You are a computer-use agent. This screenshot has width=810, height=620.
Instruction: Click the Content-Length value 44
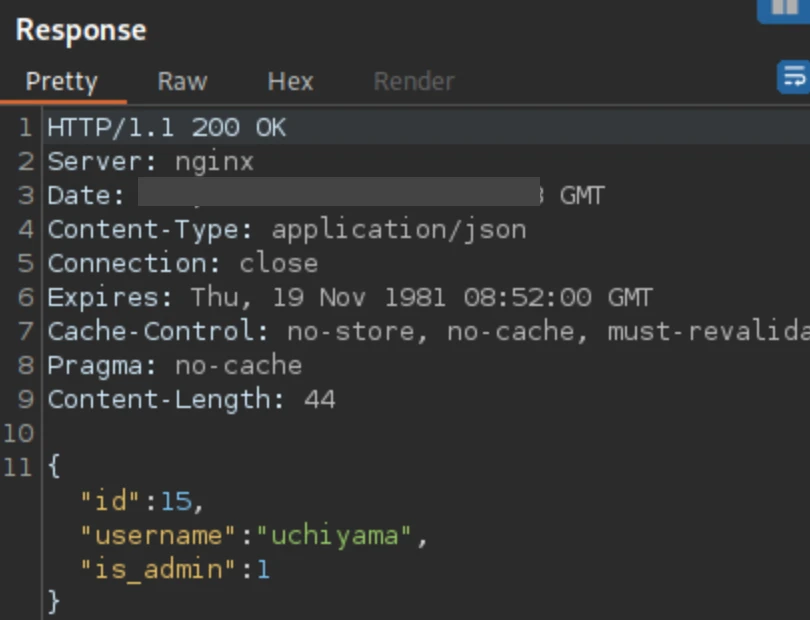click(320, 399)
